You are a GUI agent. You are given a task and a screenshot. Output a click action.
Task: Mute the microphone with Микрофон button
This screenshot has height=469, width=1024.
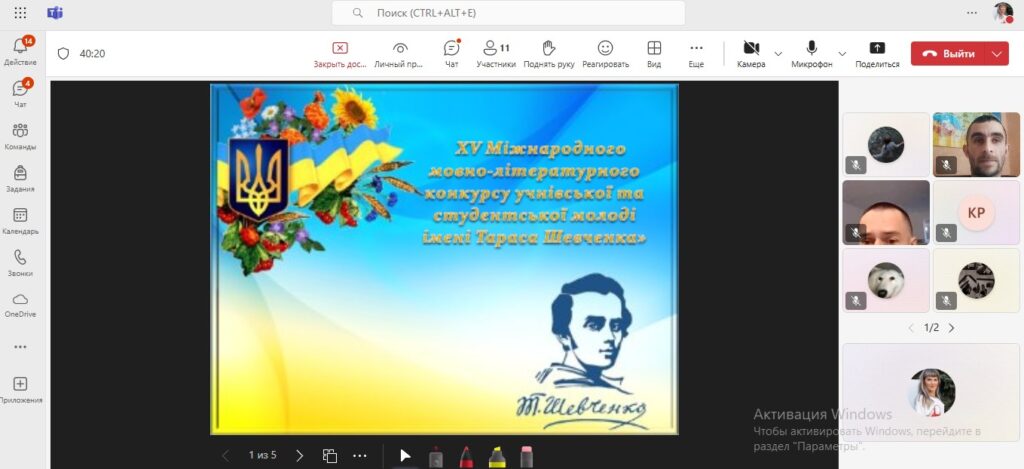pos(812,53)
